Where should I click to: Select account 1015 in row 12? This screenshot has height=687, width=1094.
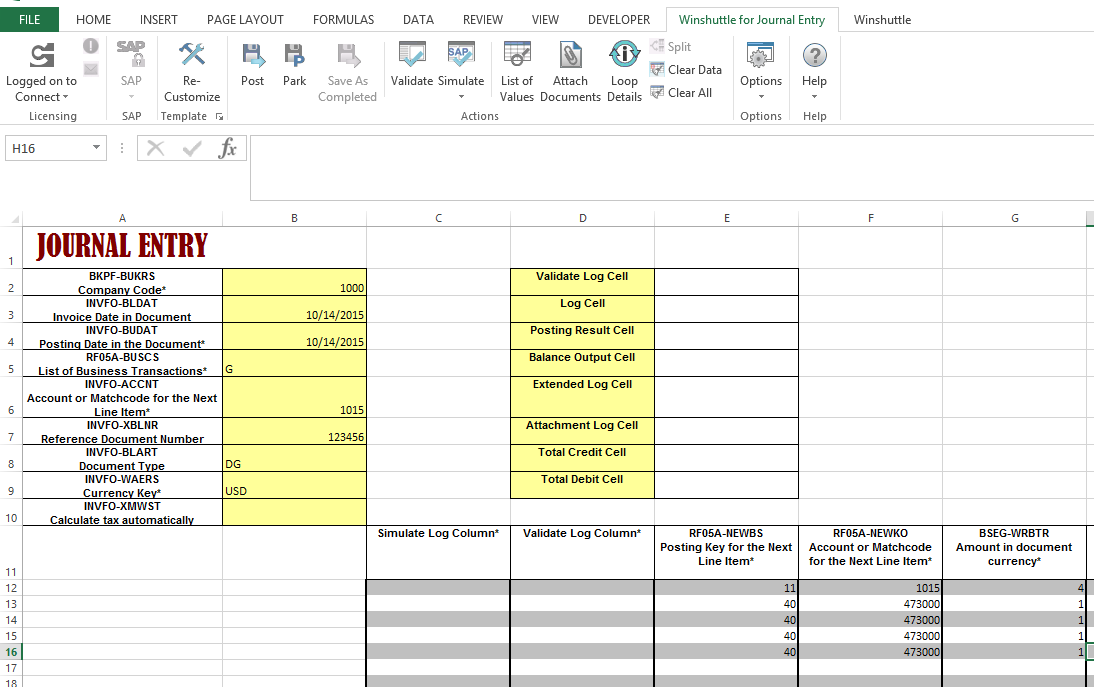(870, 588)
